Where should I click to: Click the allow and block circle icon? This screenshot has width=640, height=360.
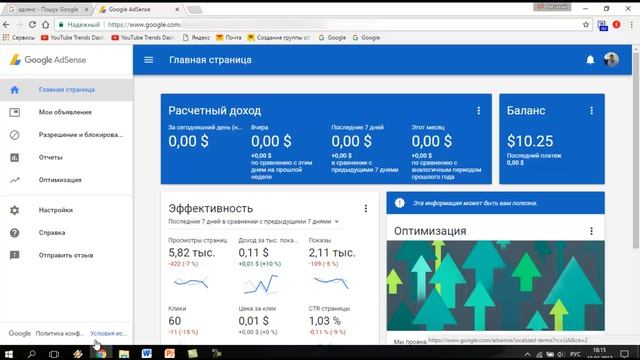(15, 135)
